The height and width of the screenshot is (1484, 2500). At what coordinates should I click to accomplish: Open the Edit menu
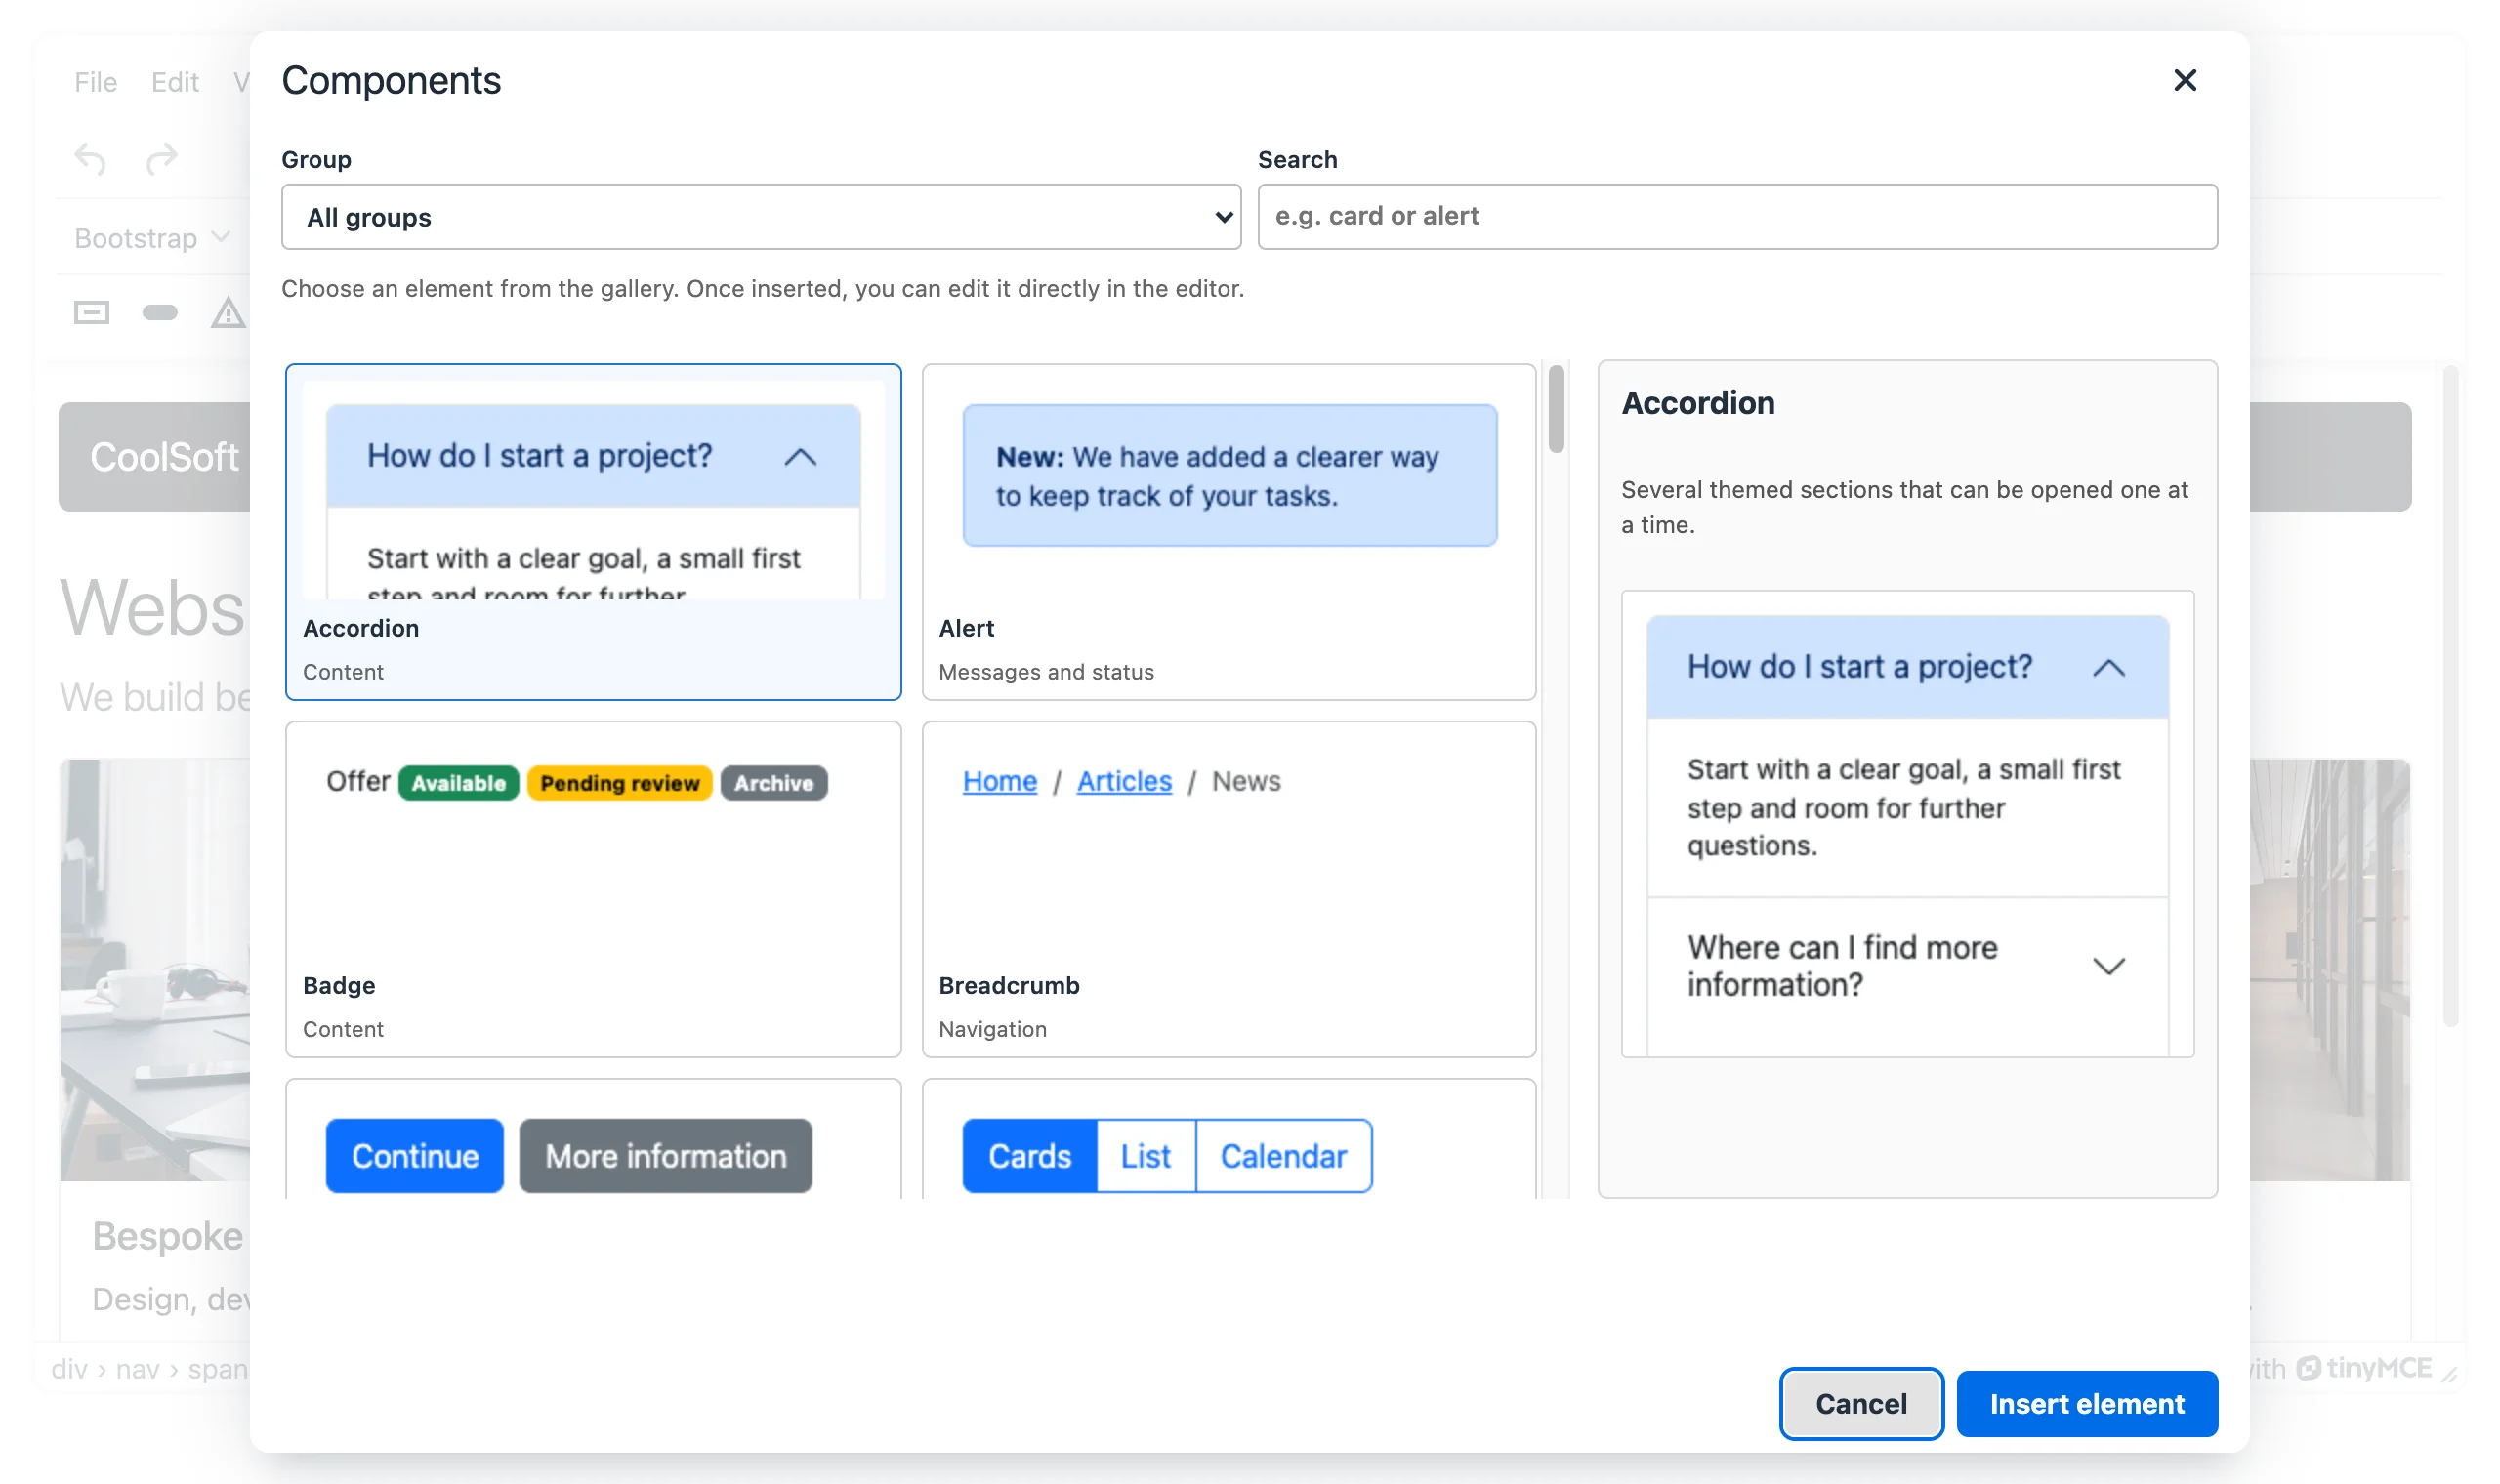click(x=175, y=82)
